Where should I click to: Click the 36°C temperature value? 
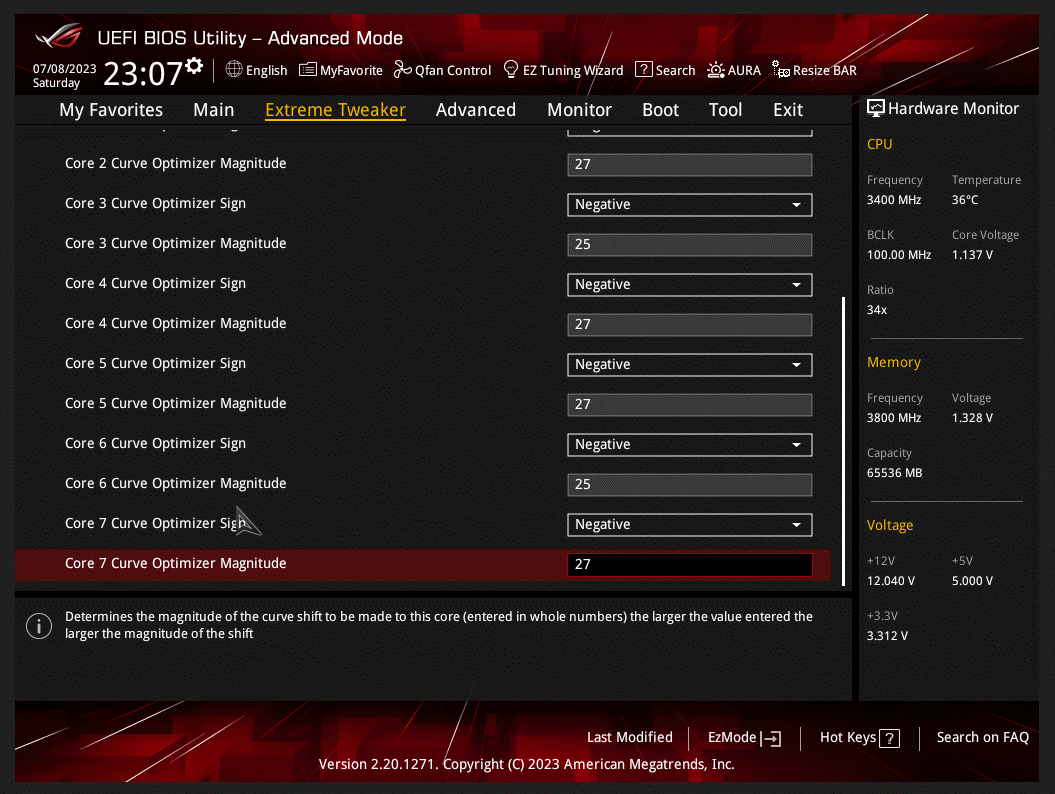coord(965,200)
